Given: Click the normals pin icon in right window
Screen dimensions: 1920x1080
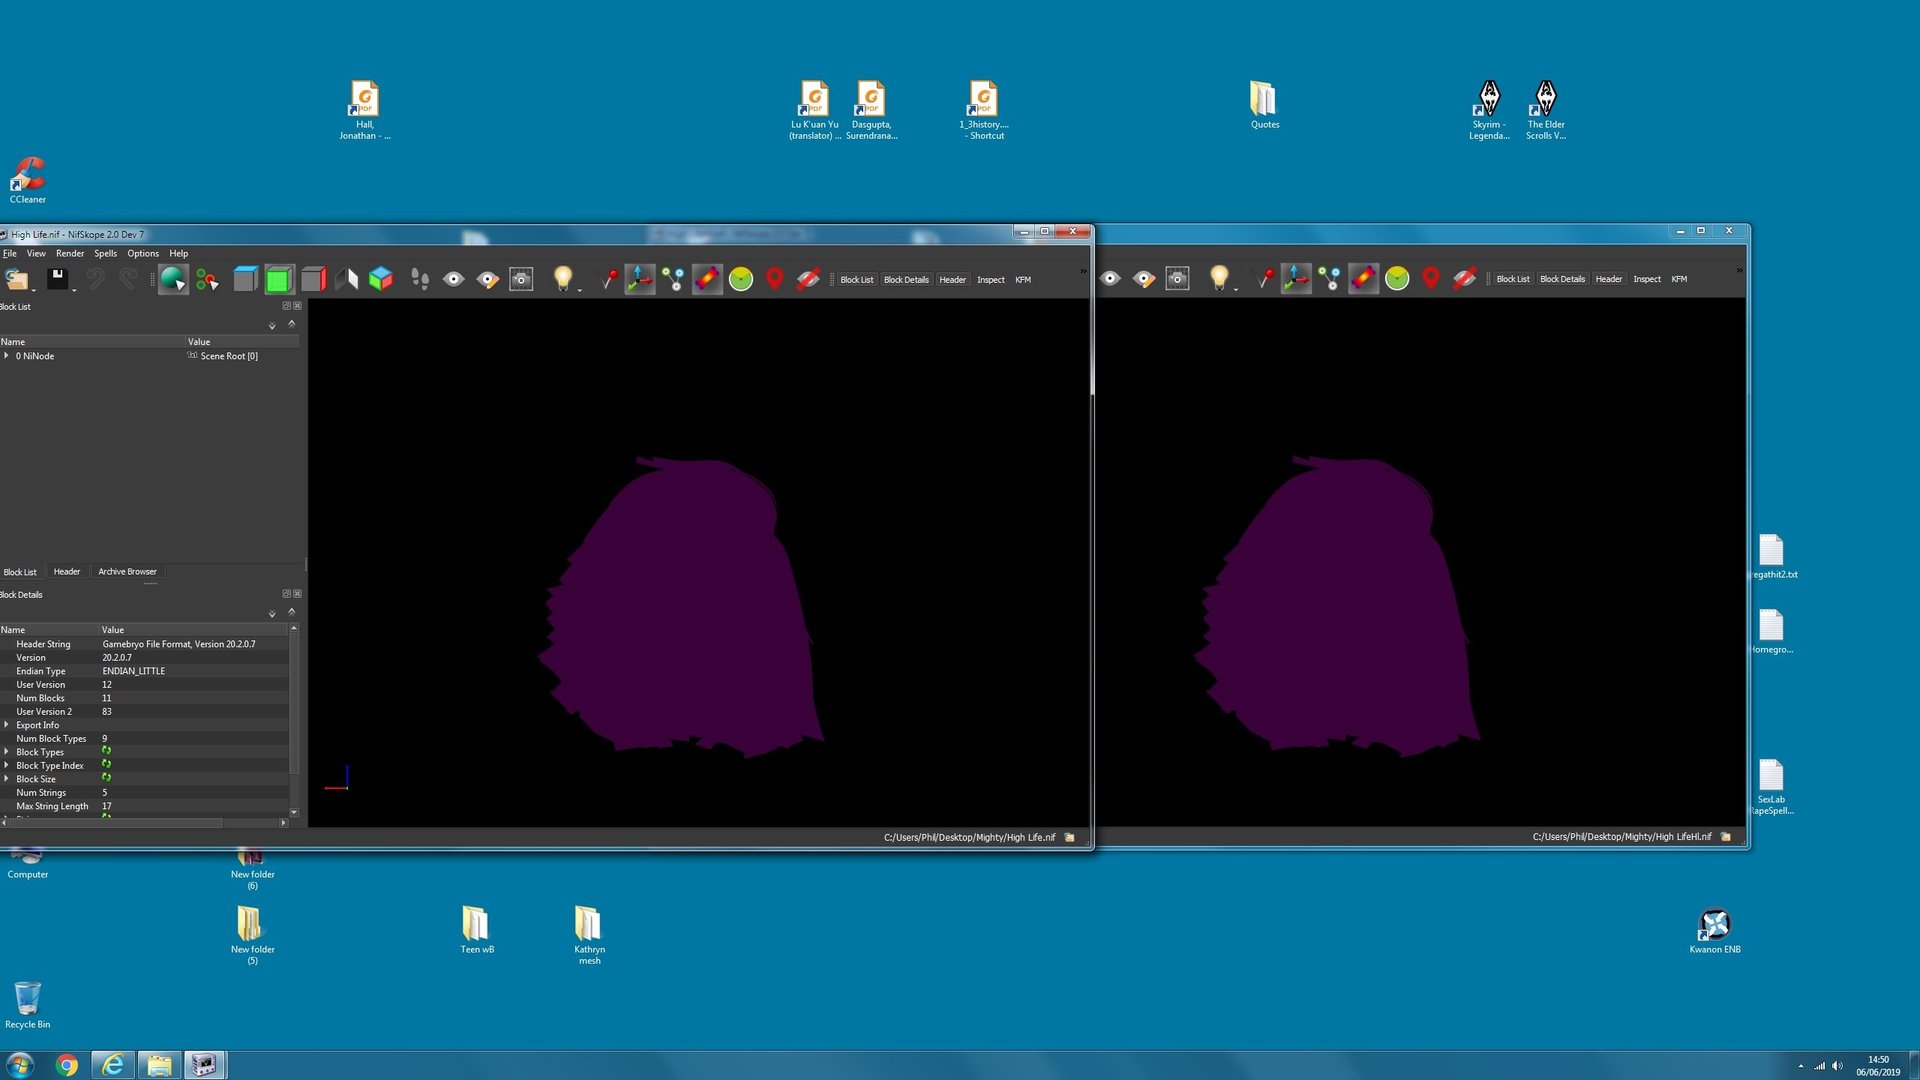Looking at the screenshot, I should point(1264,279).
